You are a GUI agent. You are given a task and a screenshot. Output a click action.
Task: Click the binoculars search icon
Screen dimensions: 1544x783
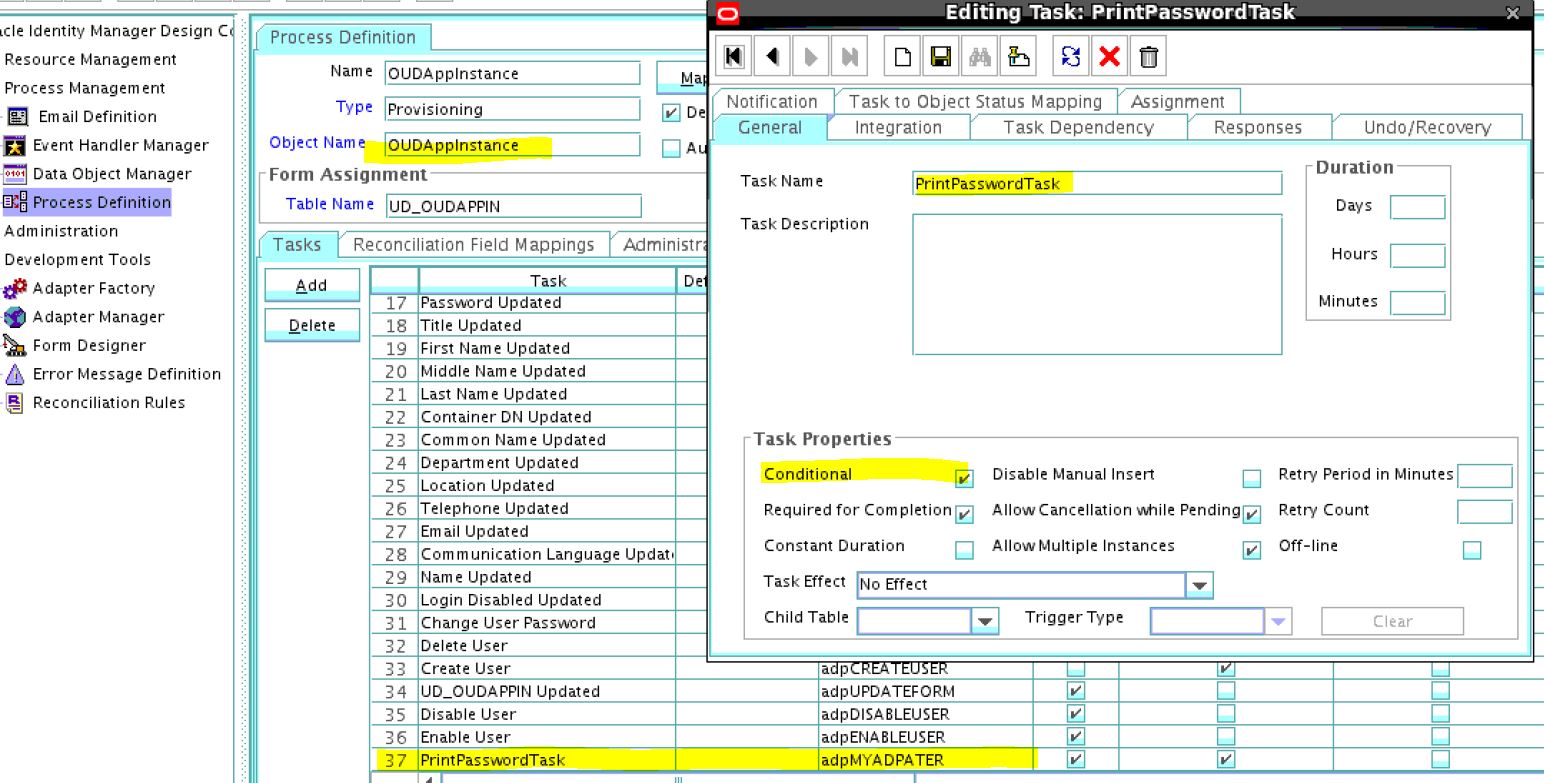coord(980,56)
